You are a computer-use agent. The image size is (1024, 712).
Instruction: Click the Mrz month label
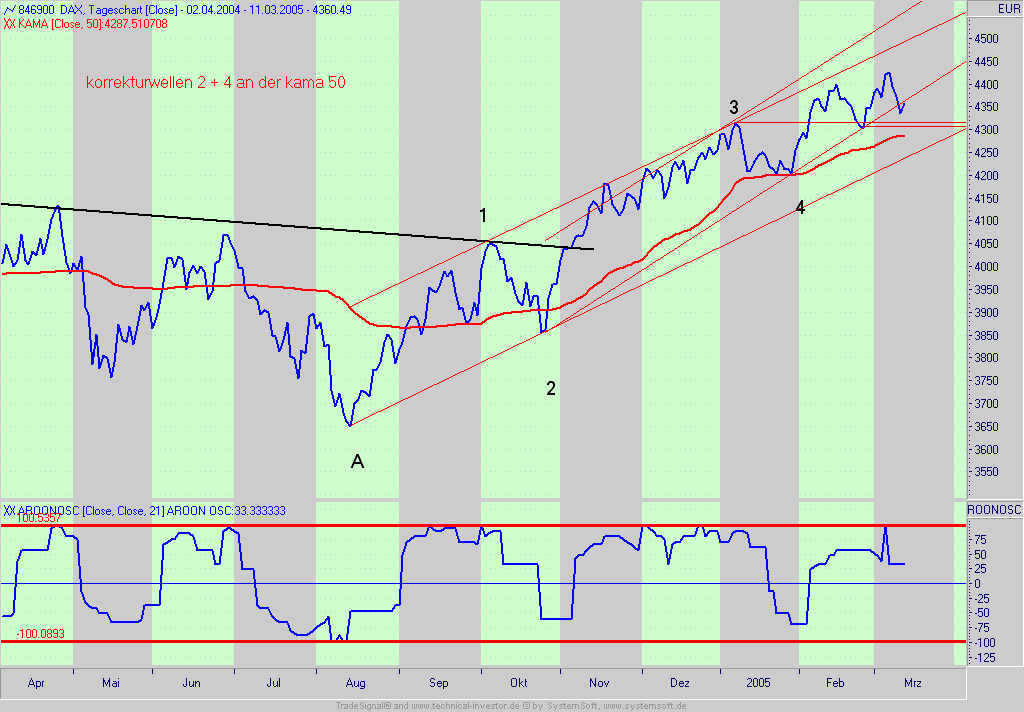913,683
